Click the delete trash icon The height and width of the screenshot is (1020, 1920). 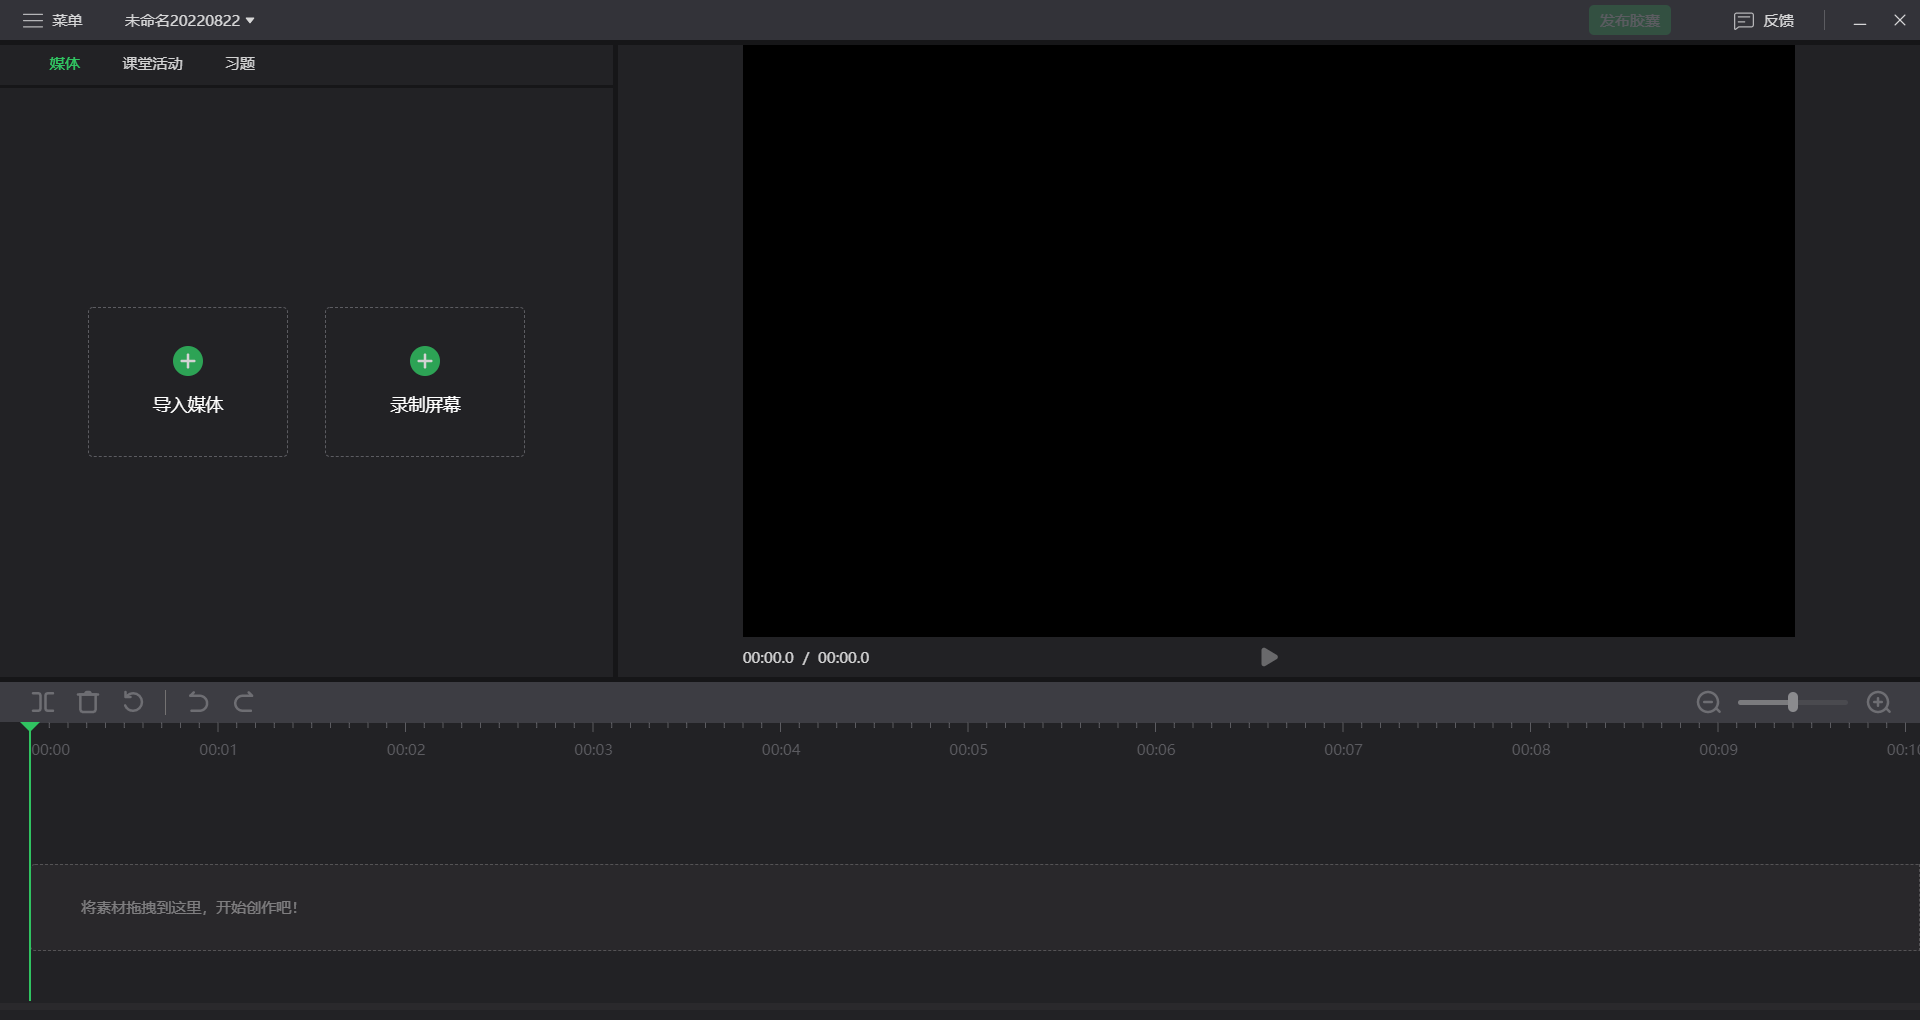click(88, 702)
